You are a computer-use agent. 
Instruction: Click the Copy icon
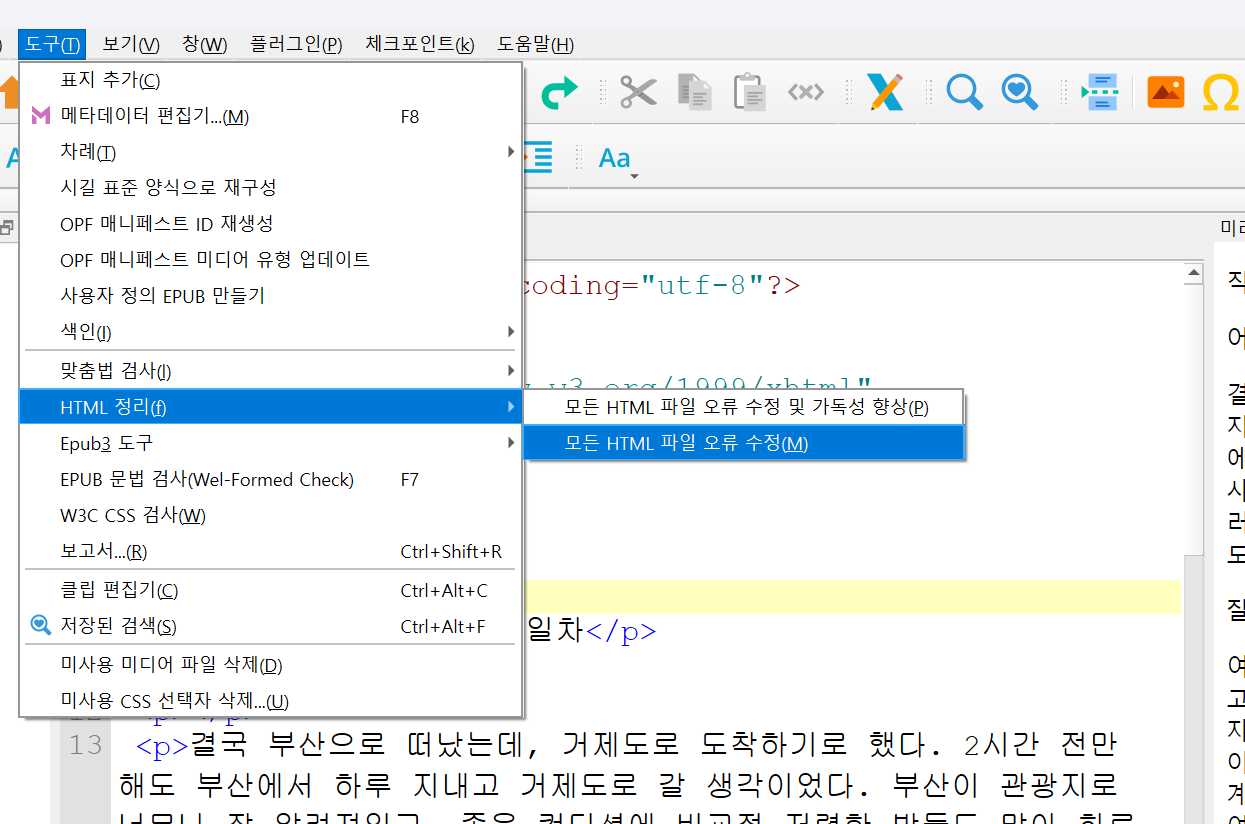[x=694, y=91]
